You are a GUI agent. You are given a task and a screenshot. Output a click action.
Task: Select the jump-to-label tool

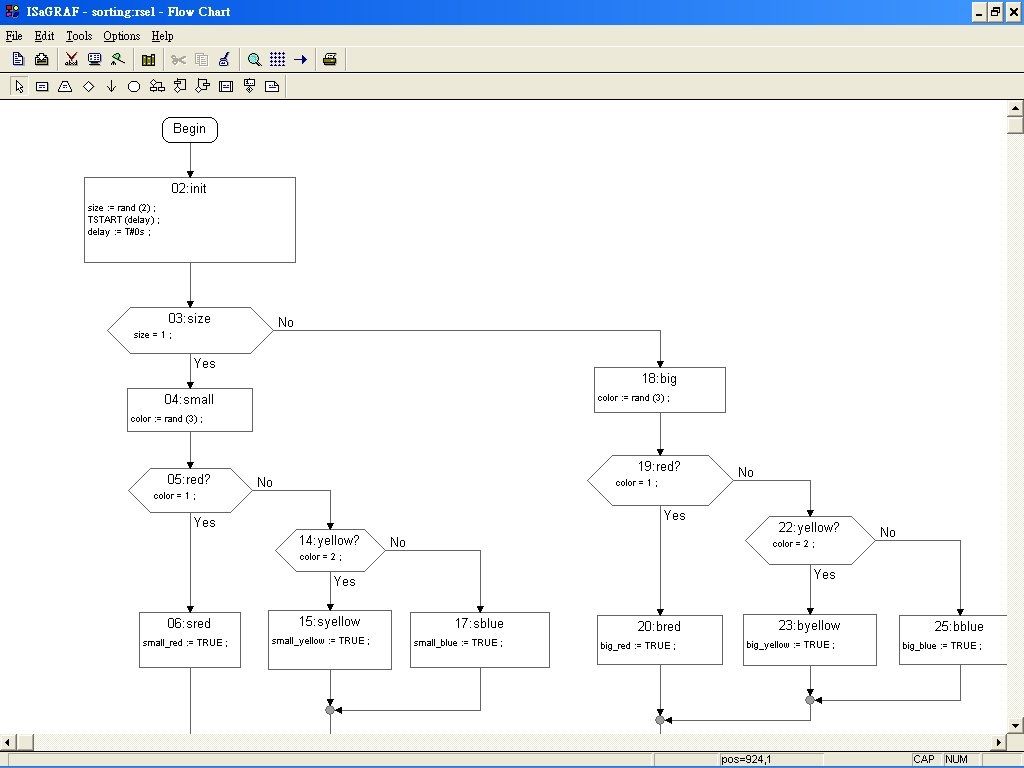click(x=180, y=86)
